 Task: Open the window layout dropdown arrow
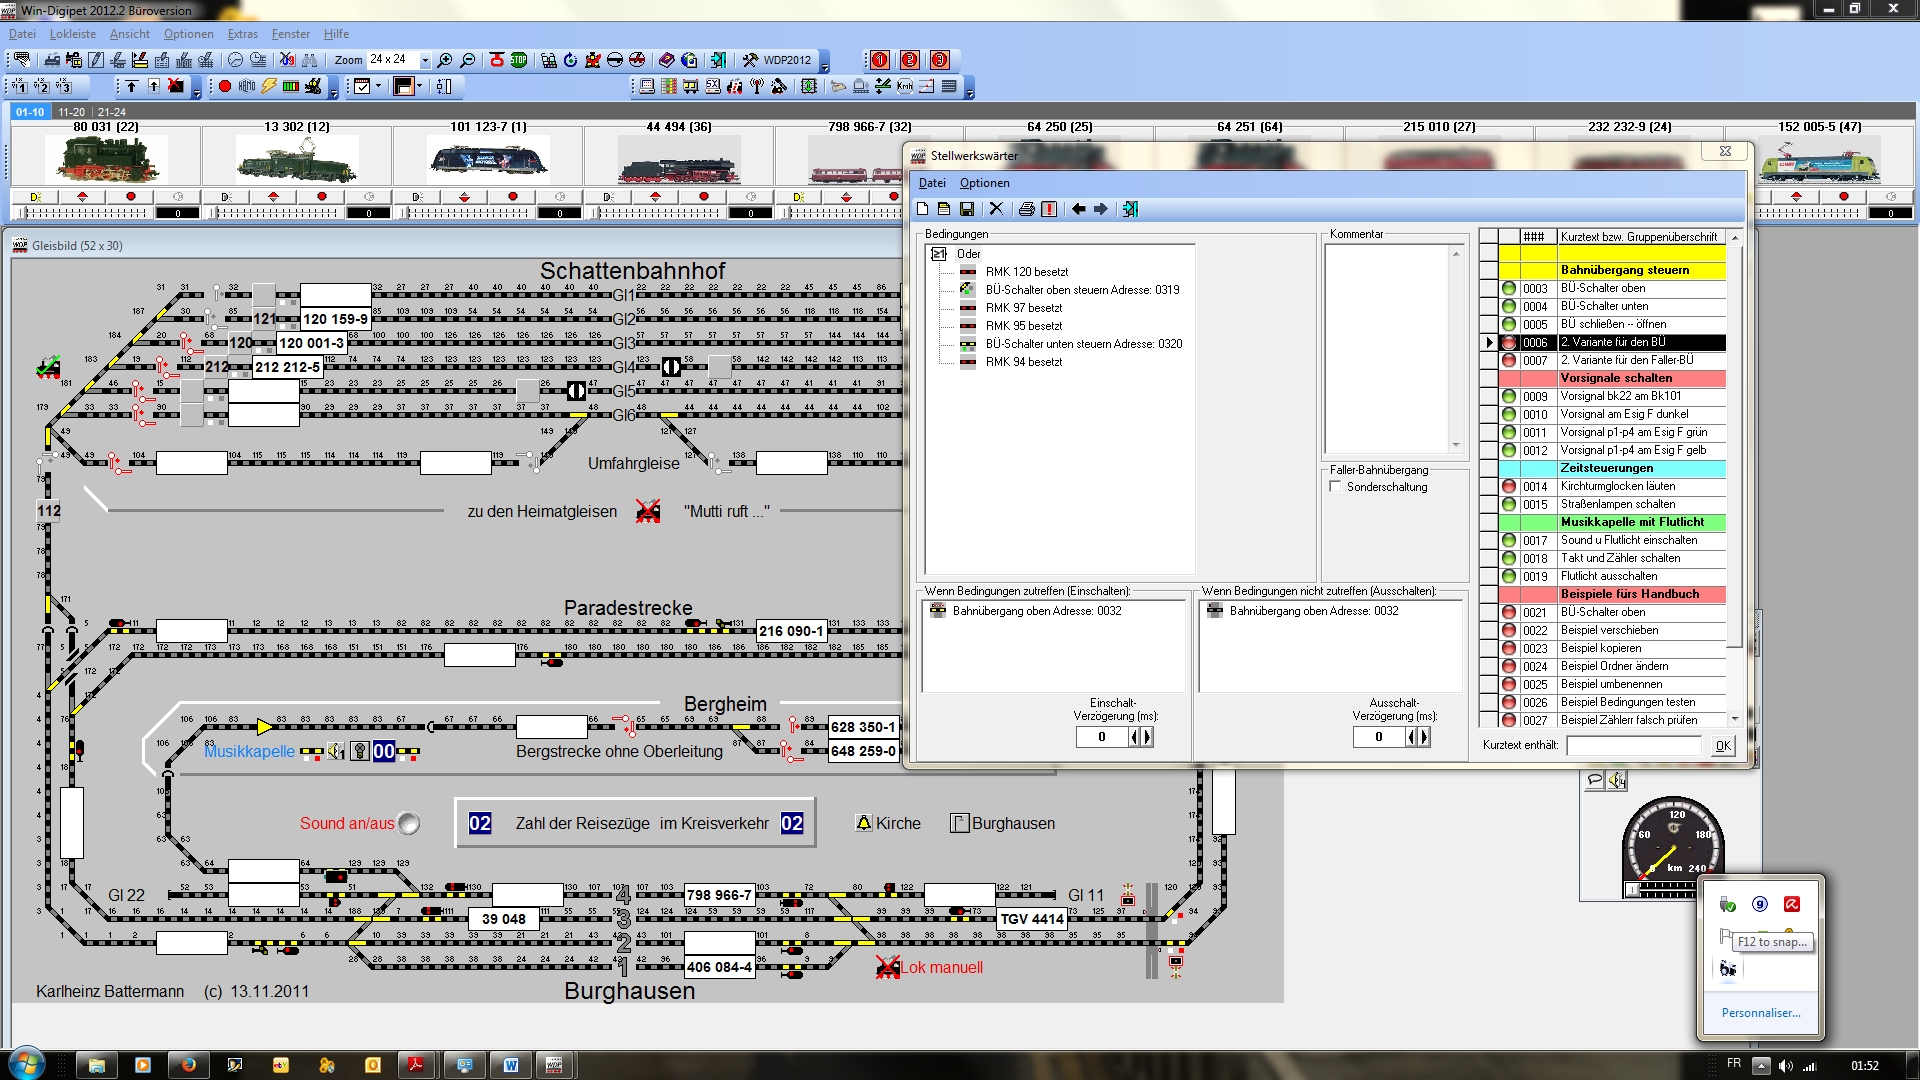[420, 87]
